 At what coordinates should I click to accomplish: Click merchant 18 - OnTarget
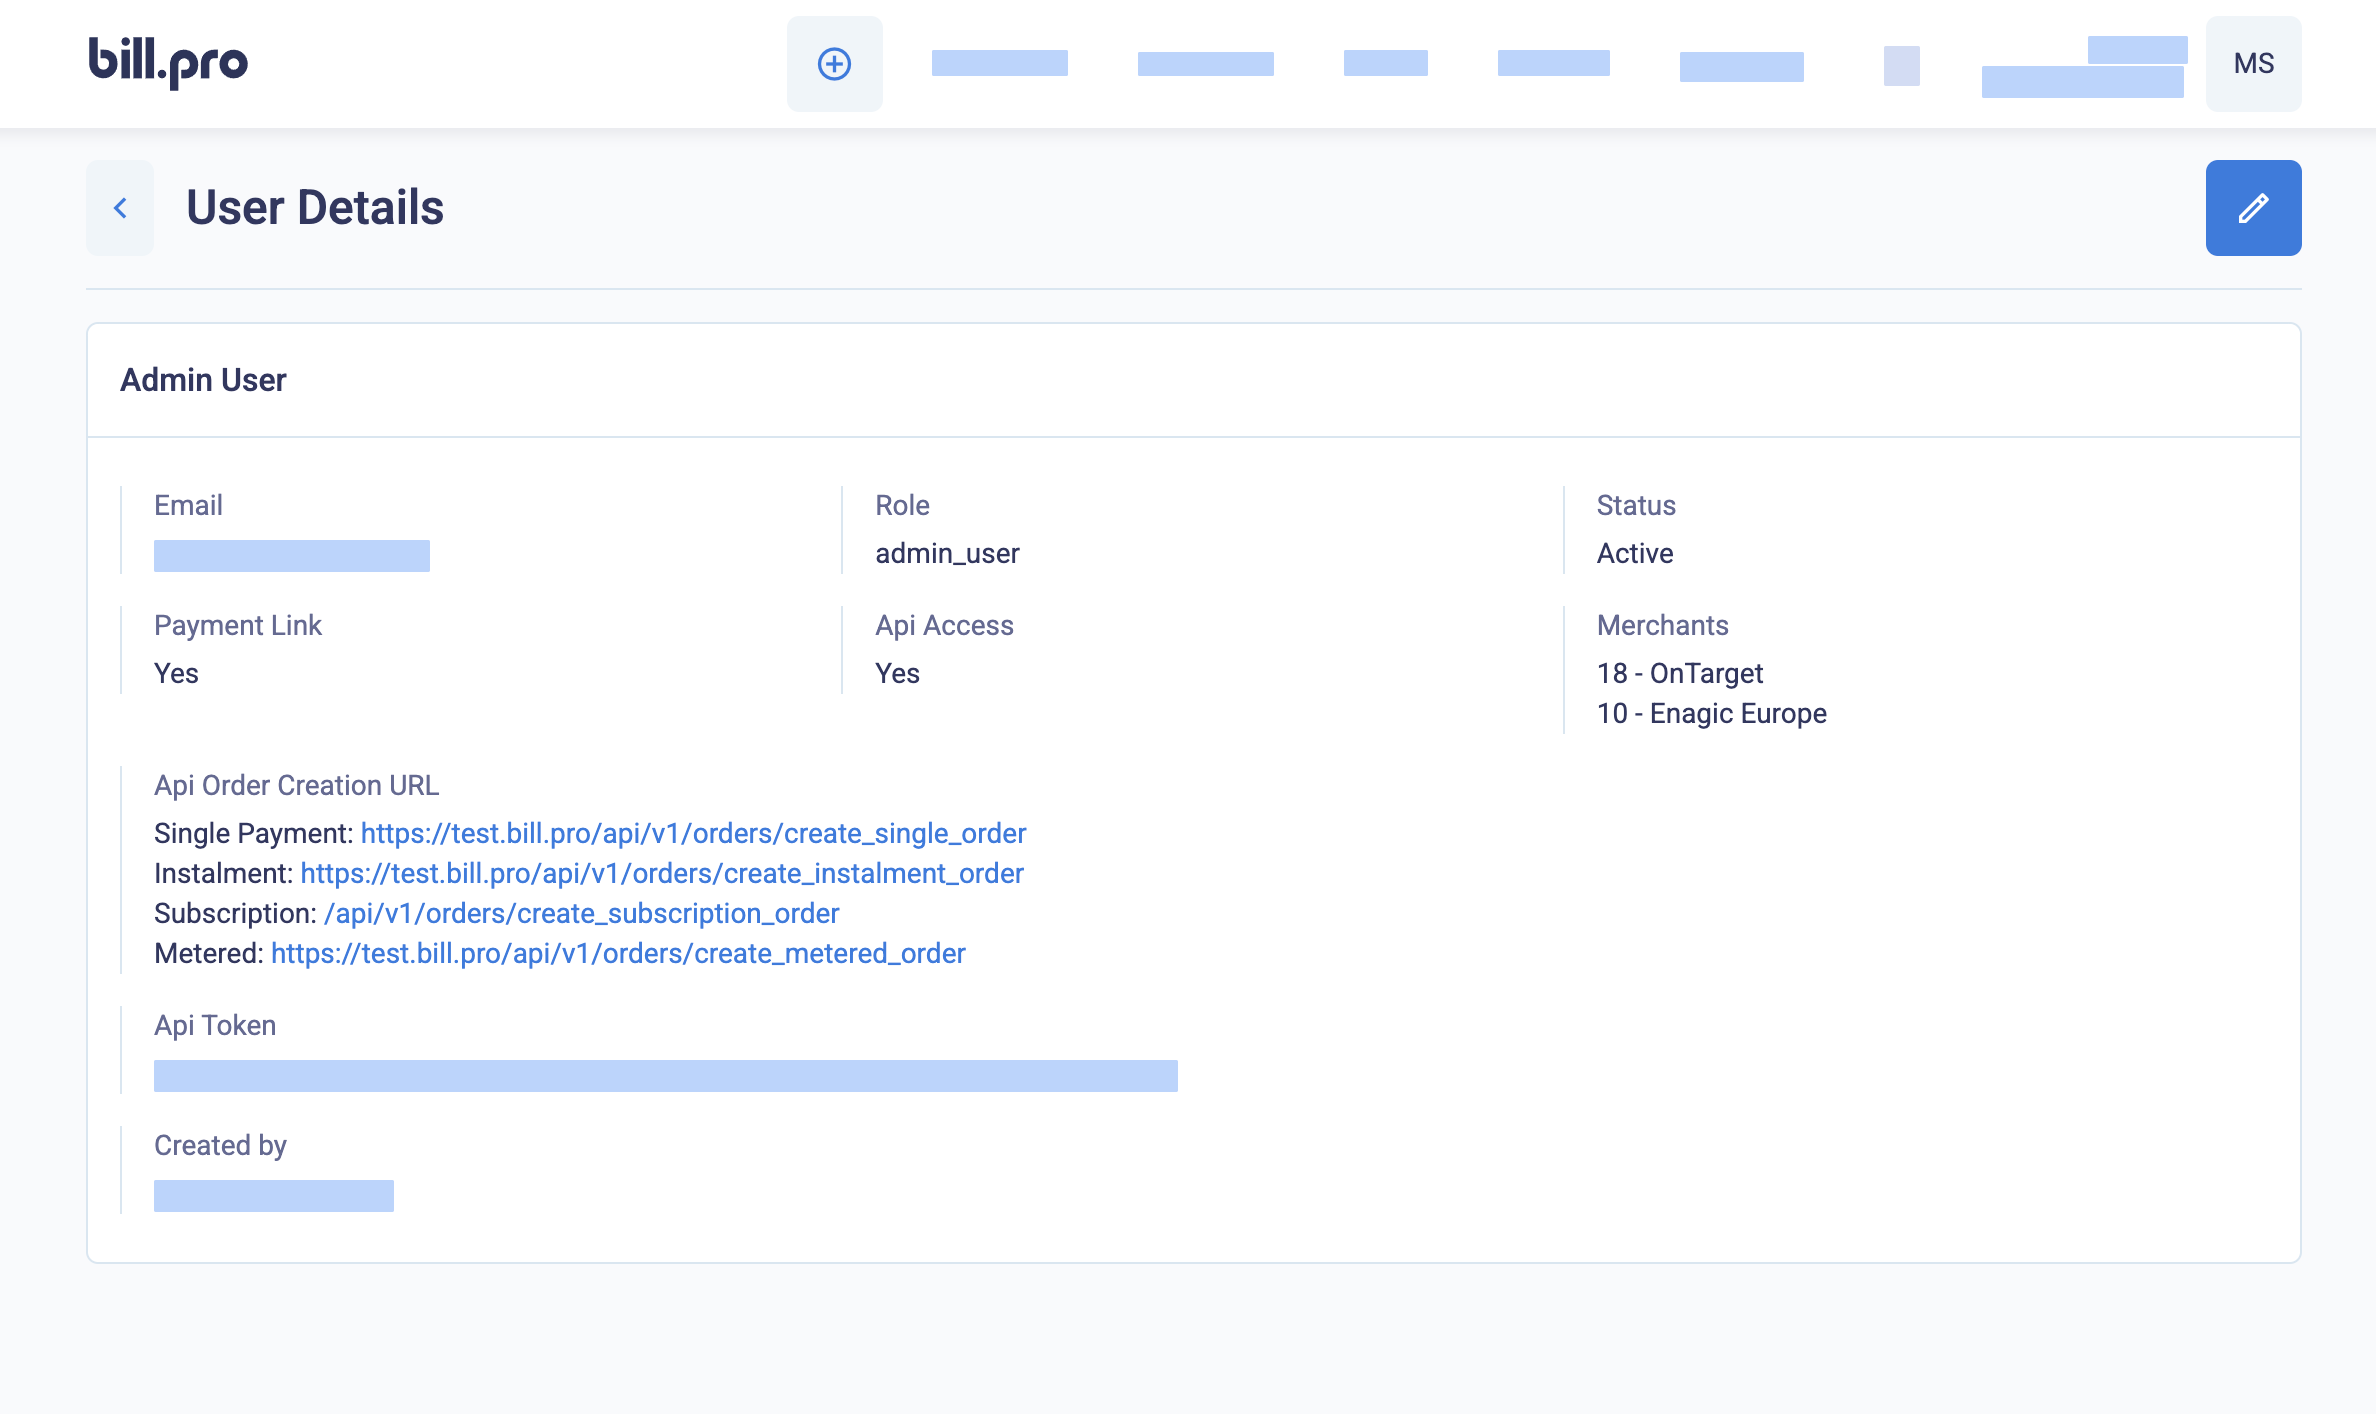click(1679, 673)
